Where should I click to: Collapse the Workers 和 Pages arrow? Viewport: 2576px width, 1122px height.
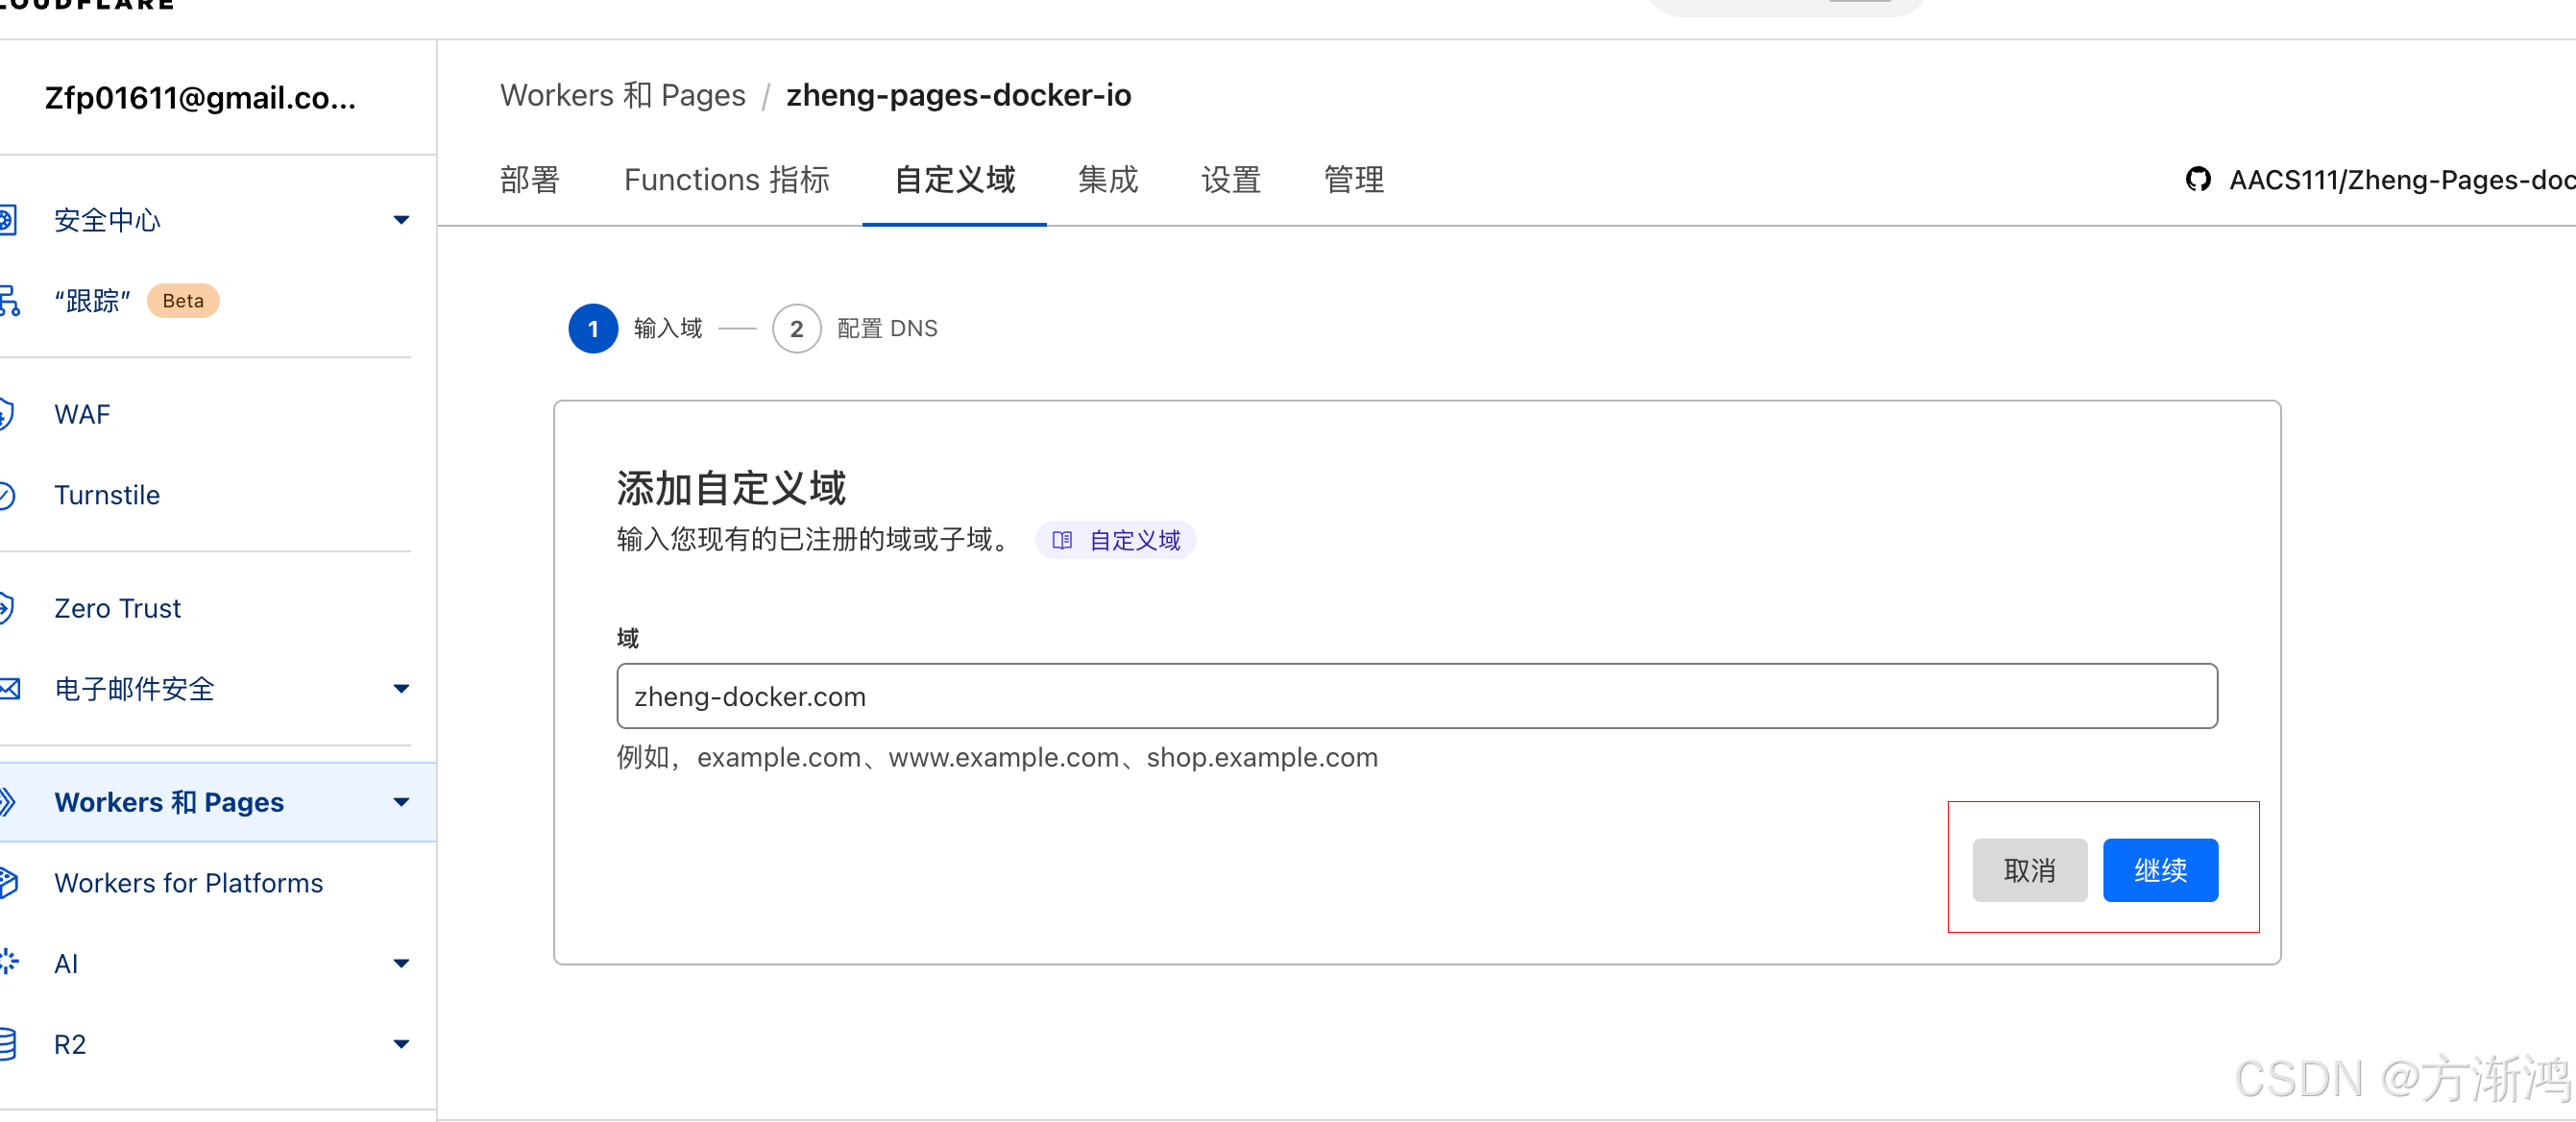[x=401, y=802]
